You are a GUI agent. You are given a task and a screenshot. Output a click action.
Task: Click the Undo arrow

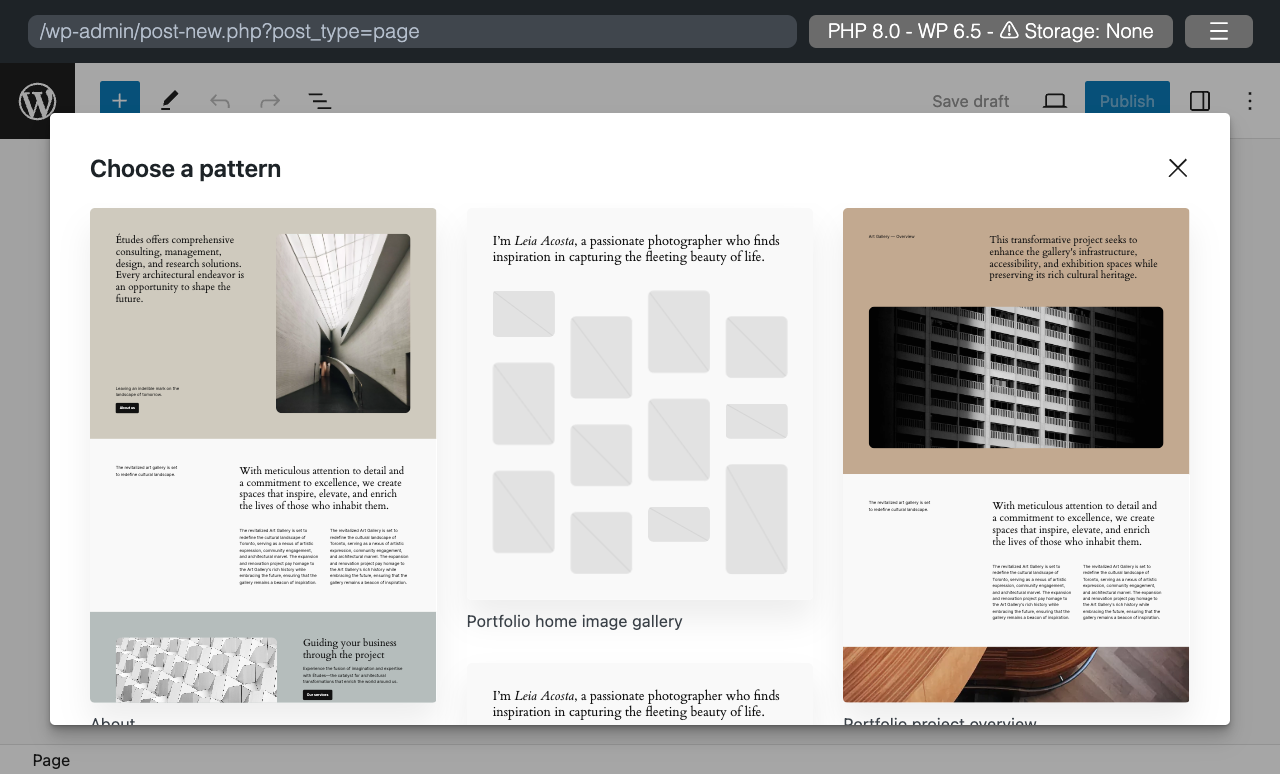pyautogui.click(x=220, y=101)
